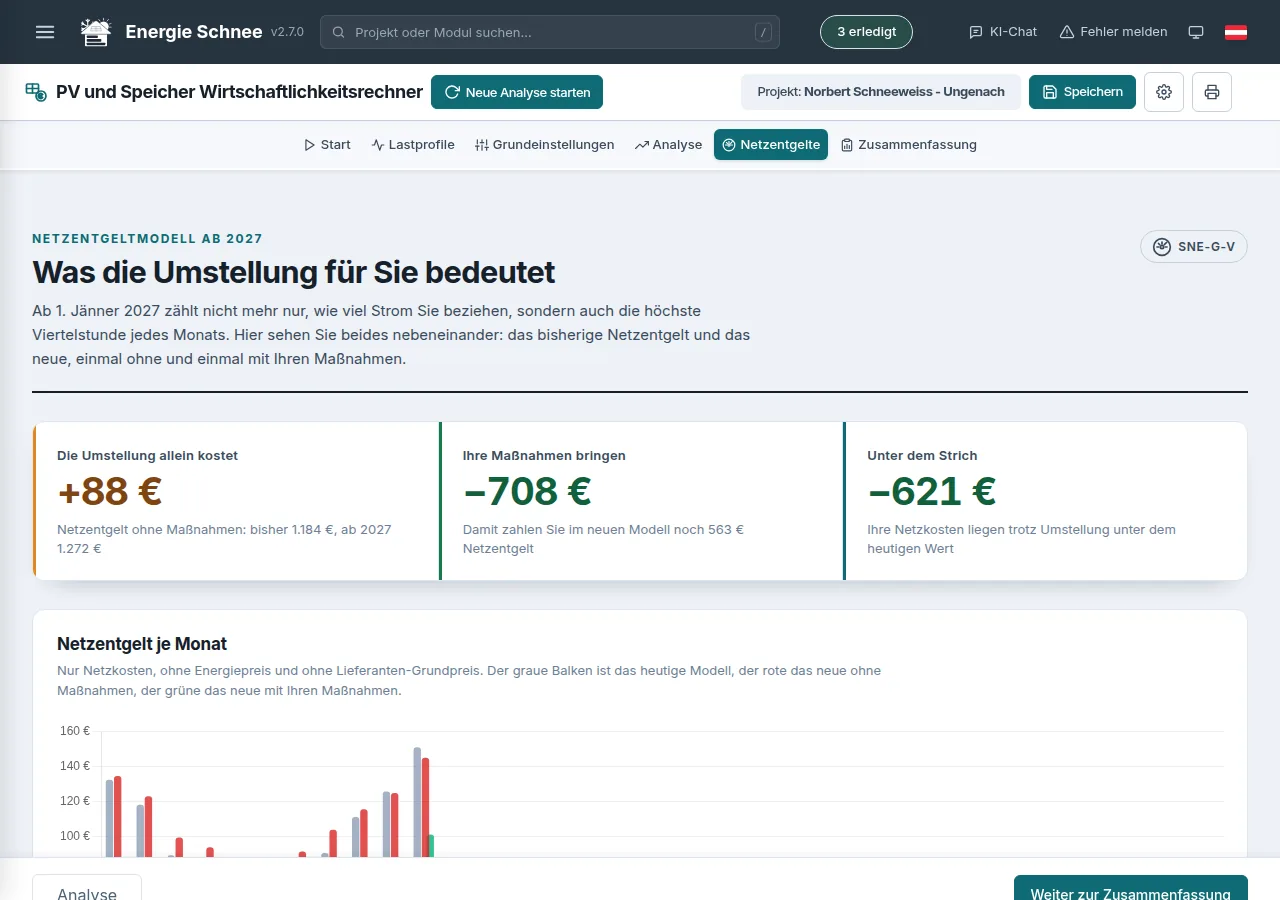The image size is (1280, 900).
Task: Click the −621 € value
Action: 932,491
